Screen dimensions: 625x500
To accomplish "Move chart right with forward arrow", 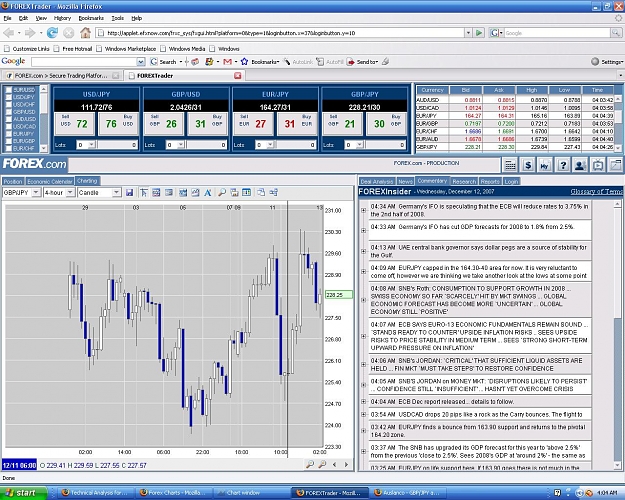I will (346, 465).
